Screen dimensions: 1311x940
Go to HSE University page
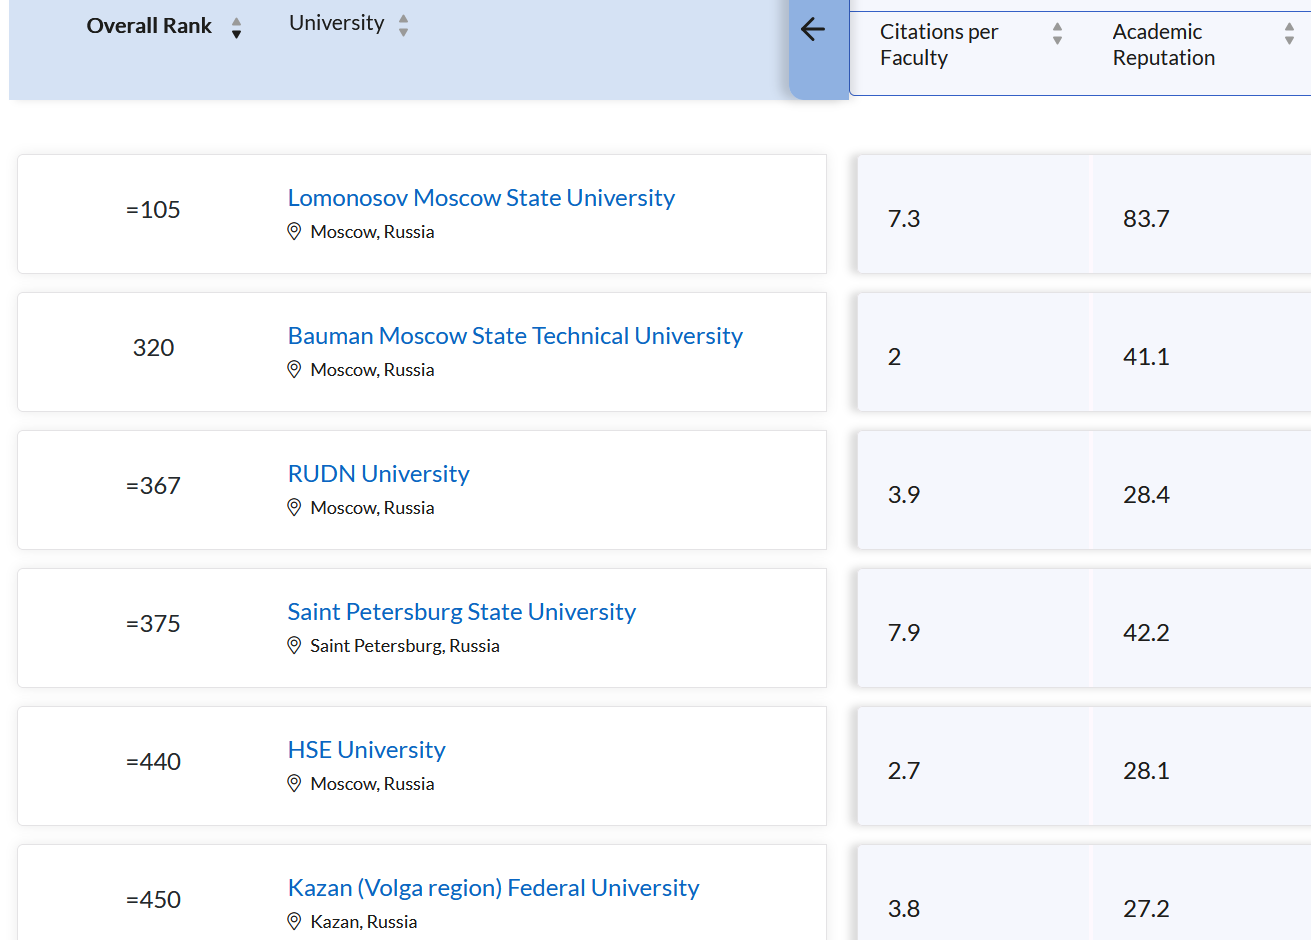point(366,750)
